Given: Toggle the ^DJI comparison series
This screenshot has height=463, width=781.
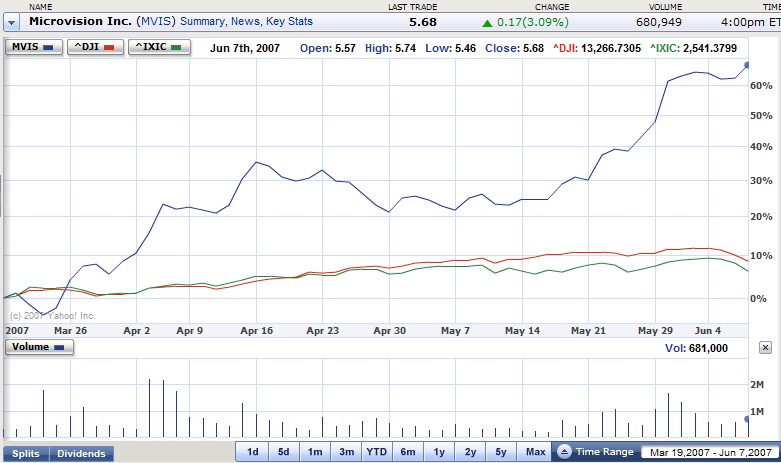Looking at the screenshot, I should (95, 47).
